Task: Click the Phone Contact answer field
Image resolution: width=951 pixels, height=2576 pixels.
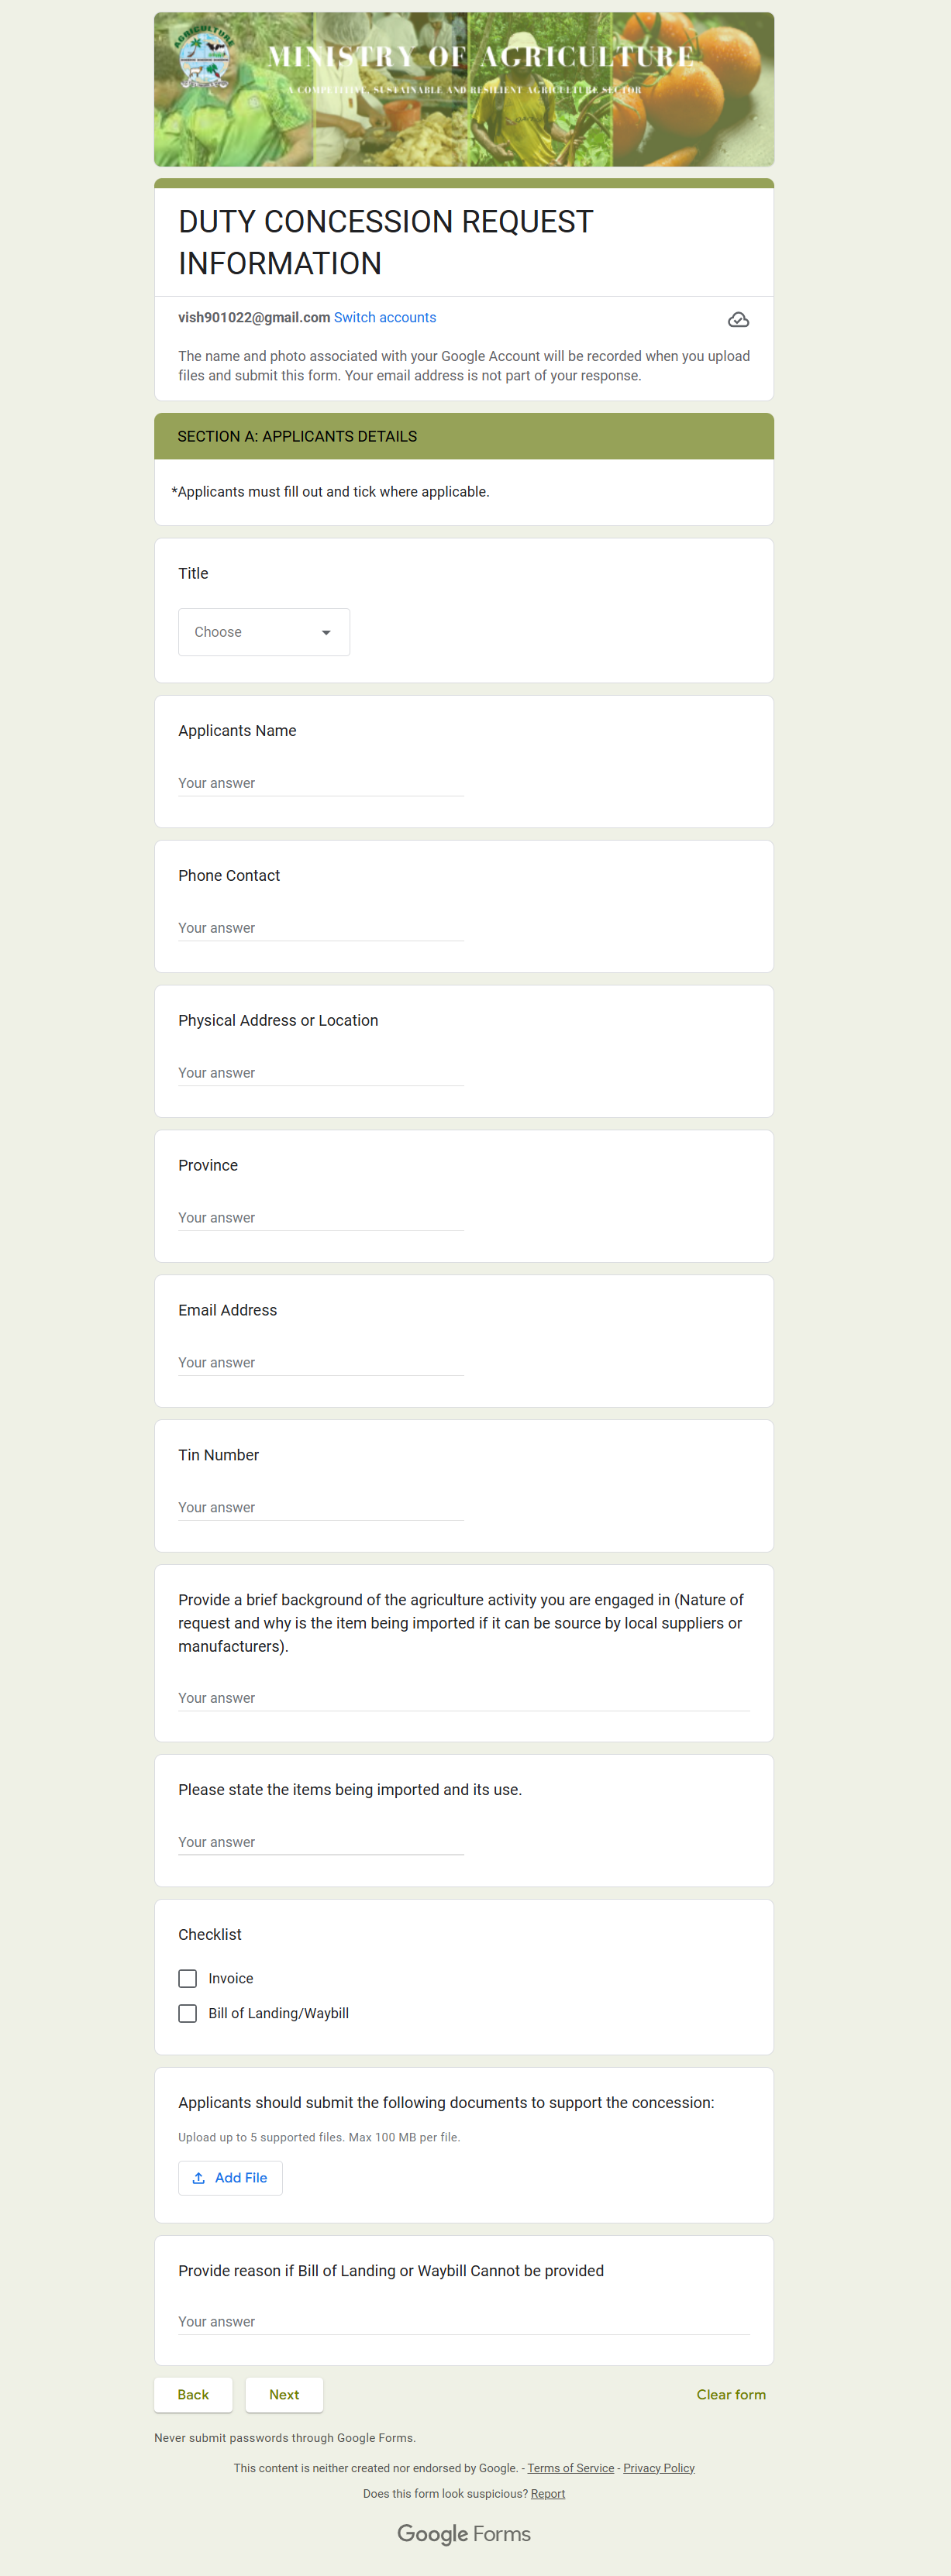Action: (321, 928)
